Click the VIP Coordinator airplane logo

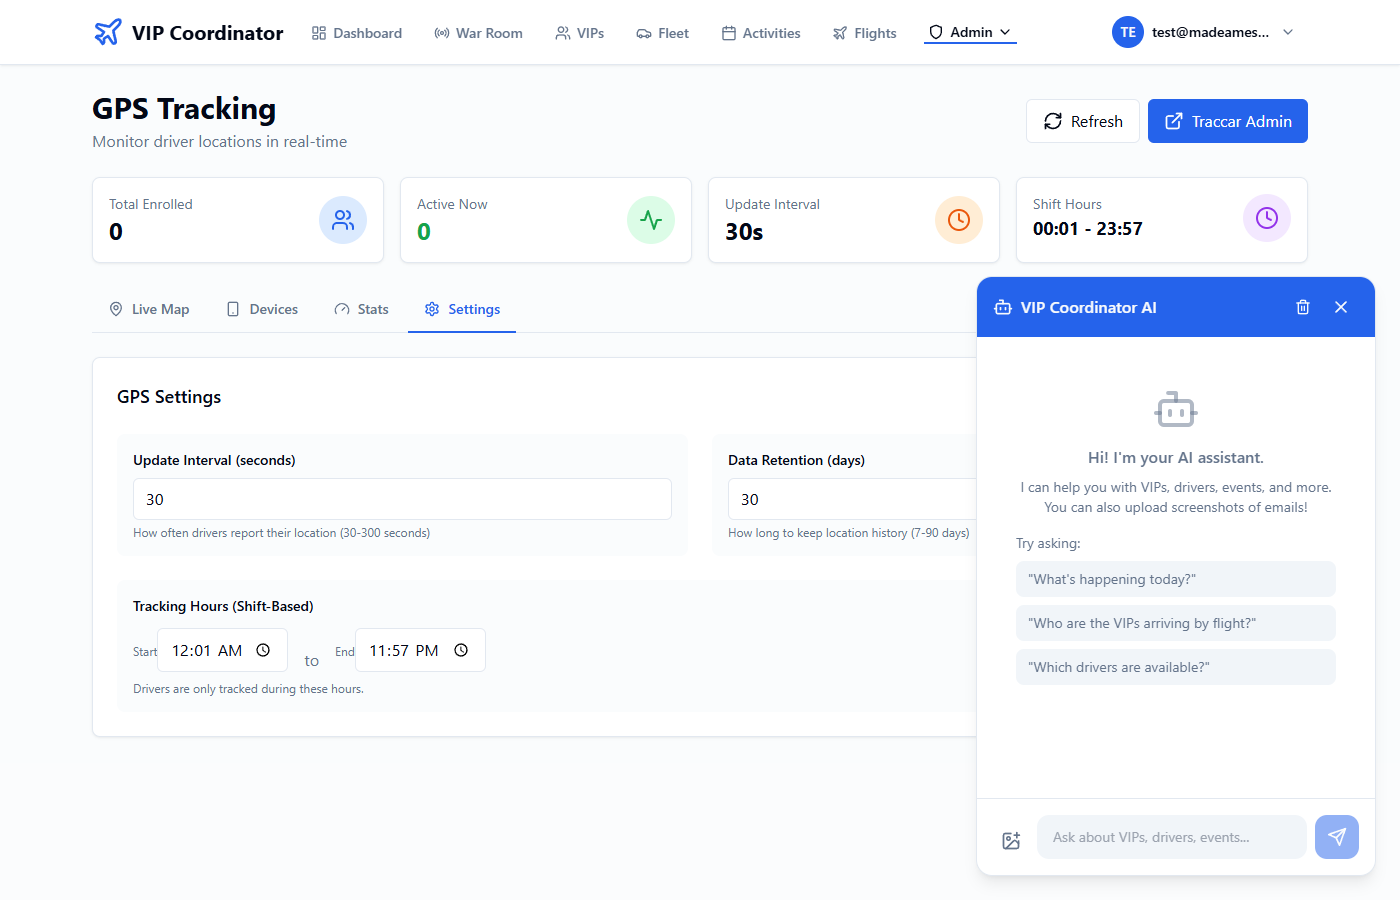click(x=108, y=32)
